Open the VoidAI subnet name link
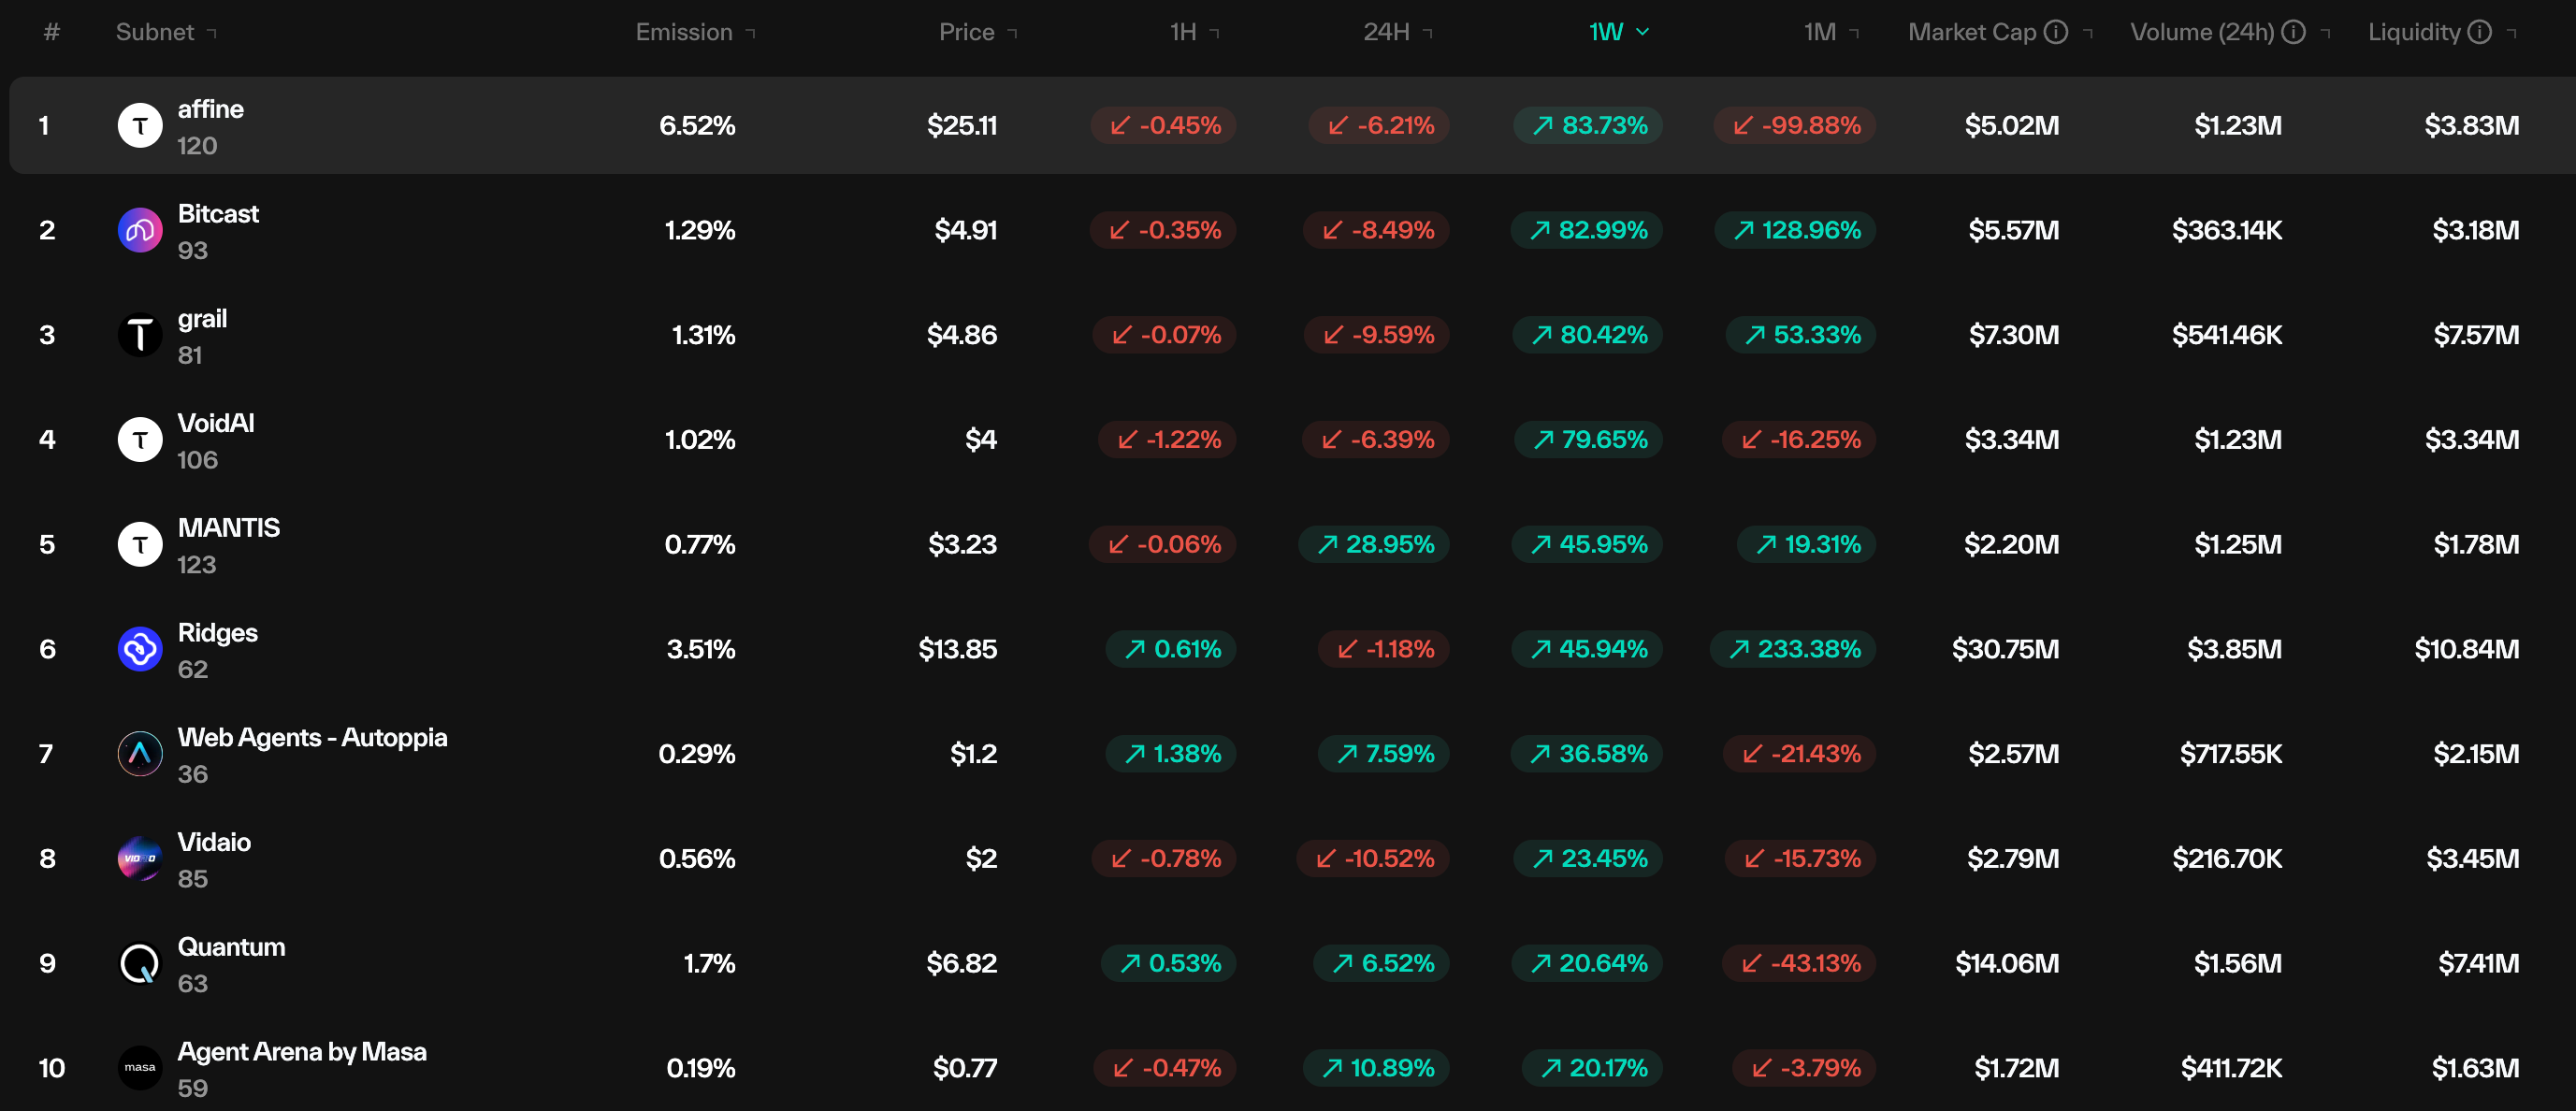Viewport: 2576px width, 1111px height. [x=216, y=423]
